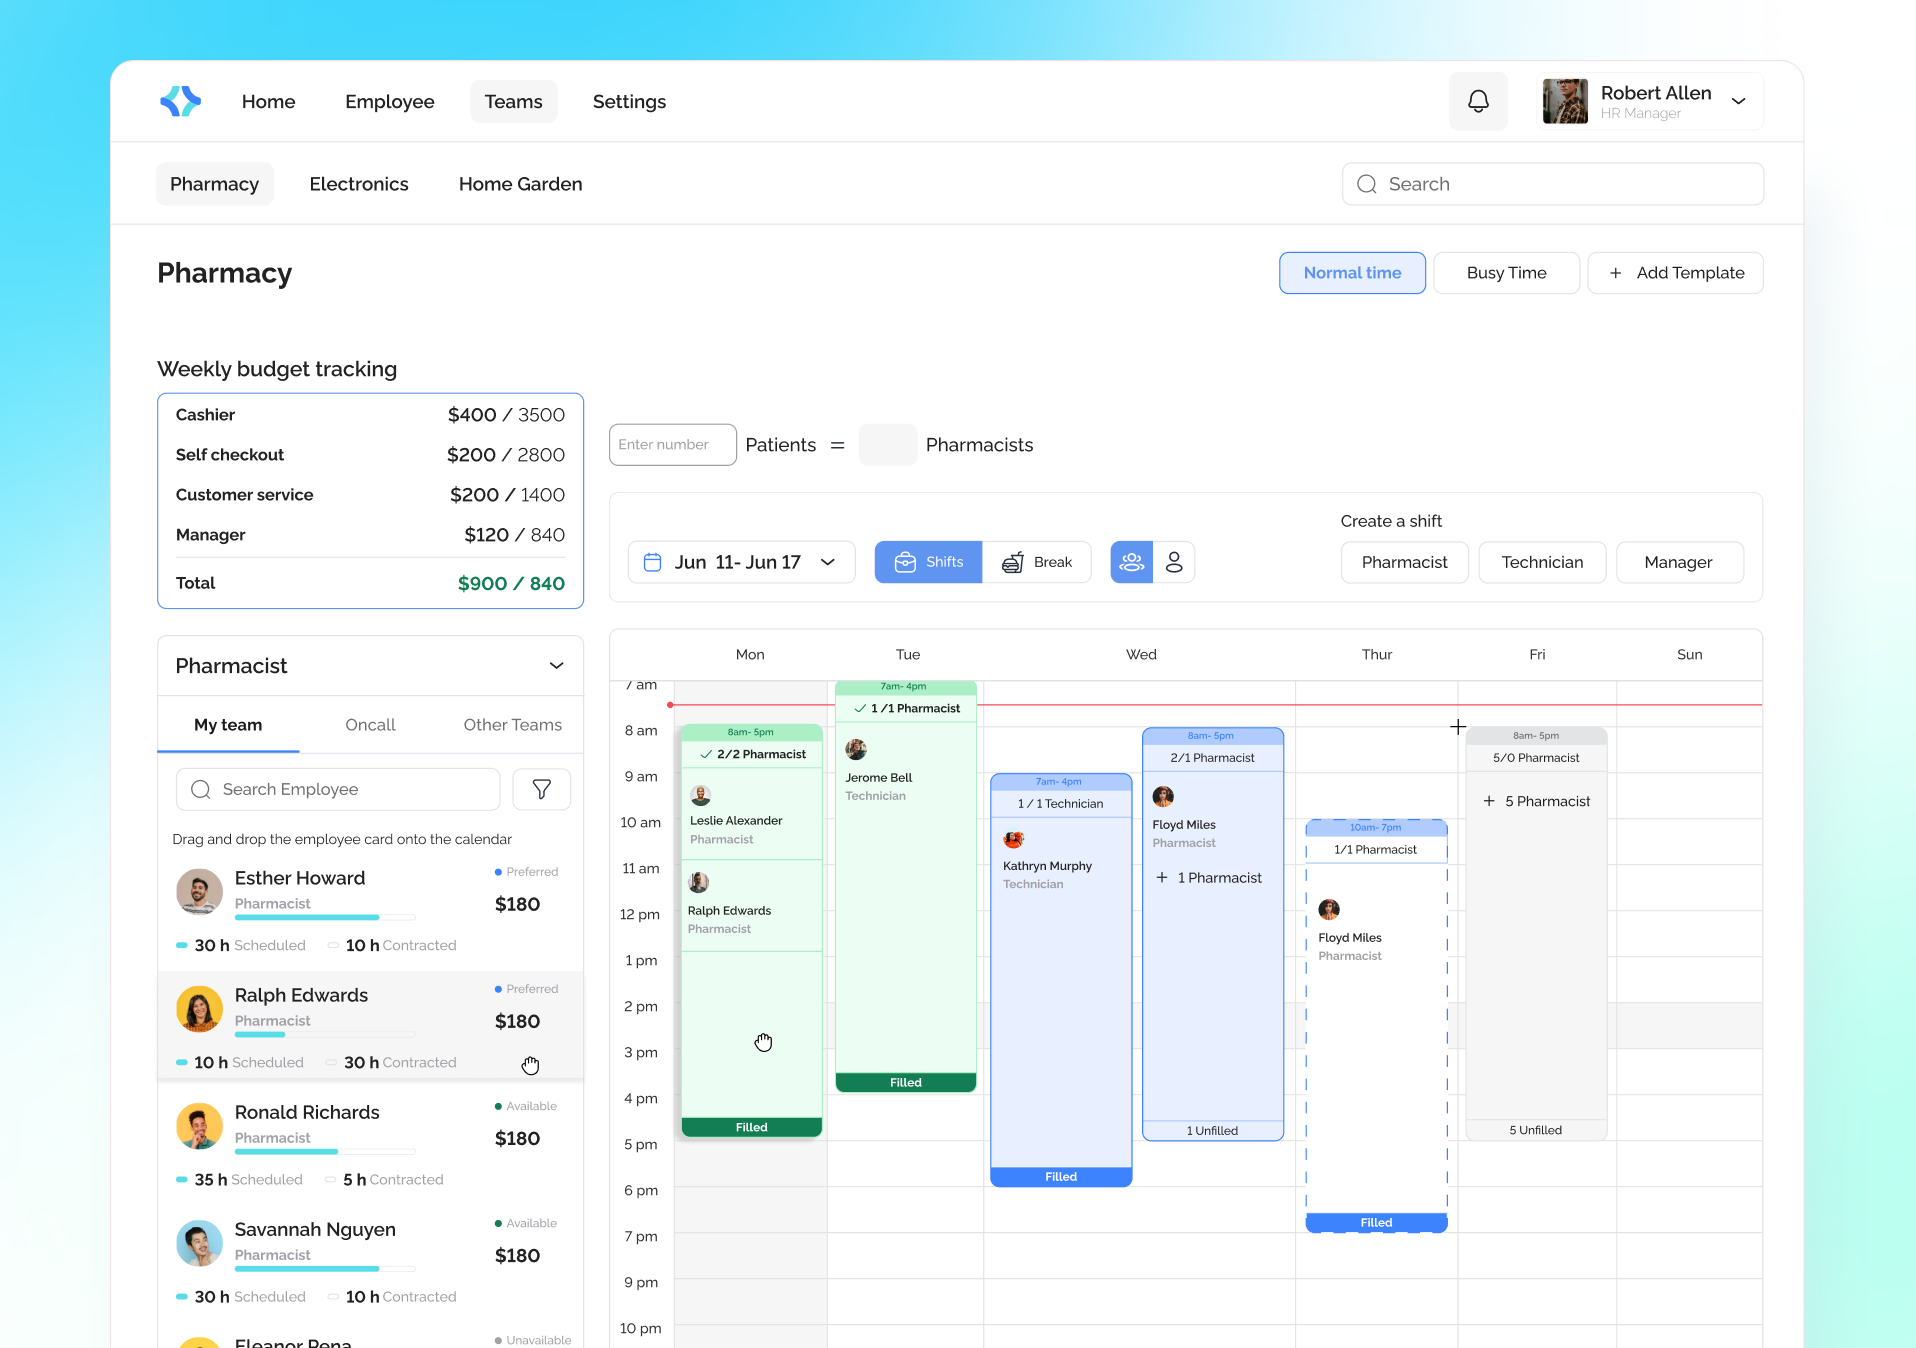
Task: Open the Jun 11- Jun 17 date range dropdown
Action: coord(741,562)
